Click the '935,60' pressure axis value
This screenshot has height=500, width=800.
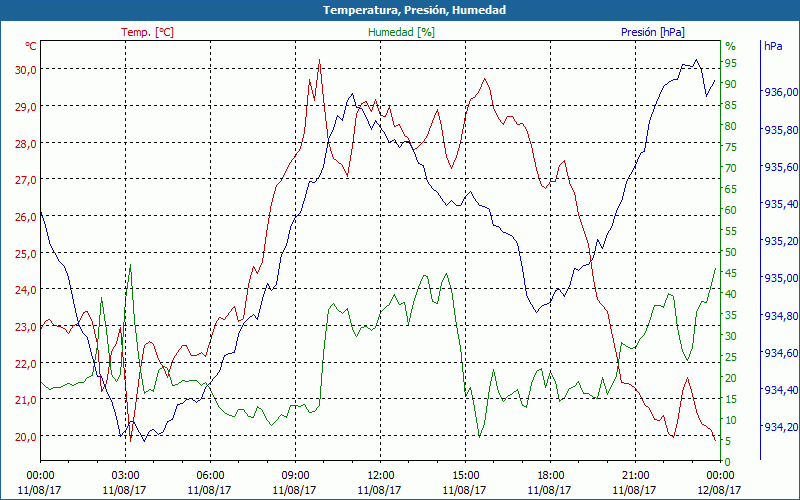coord(781,167)
